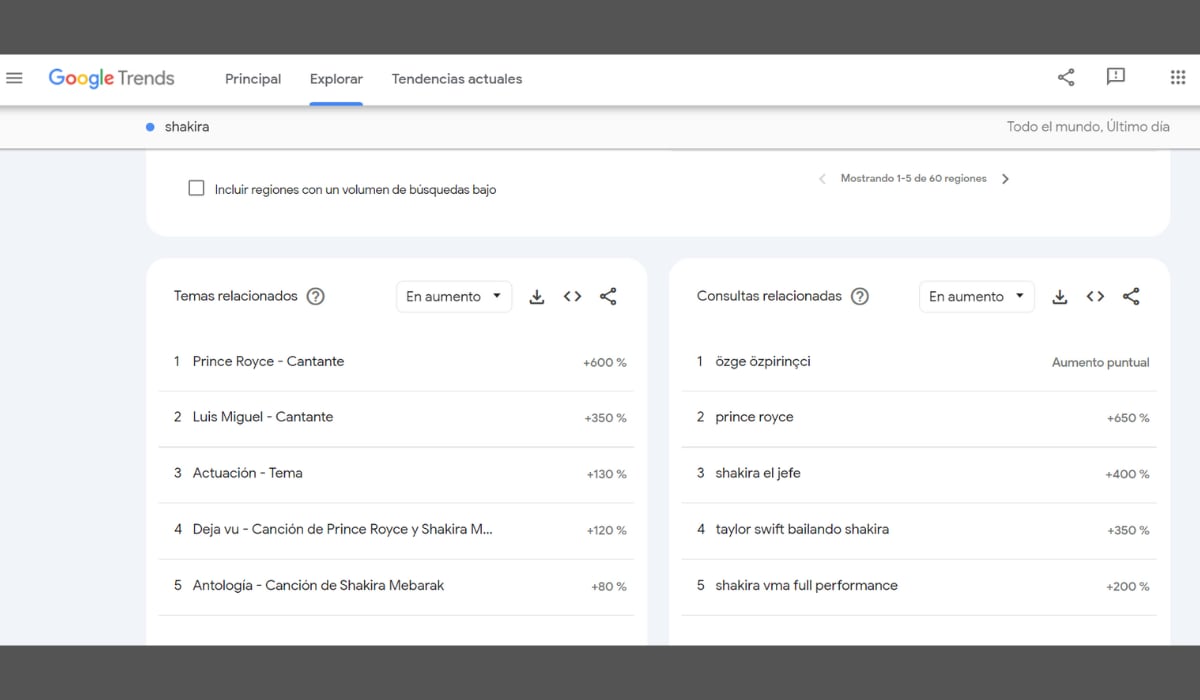
Task: Embed the Temas relacionados widget
Action: (572, 296)
